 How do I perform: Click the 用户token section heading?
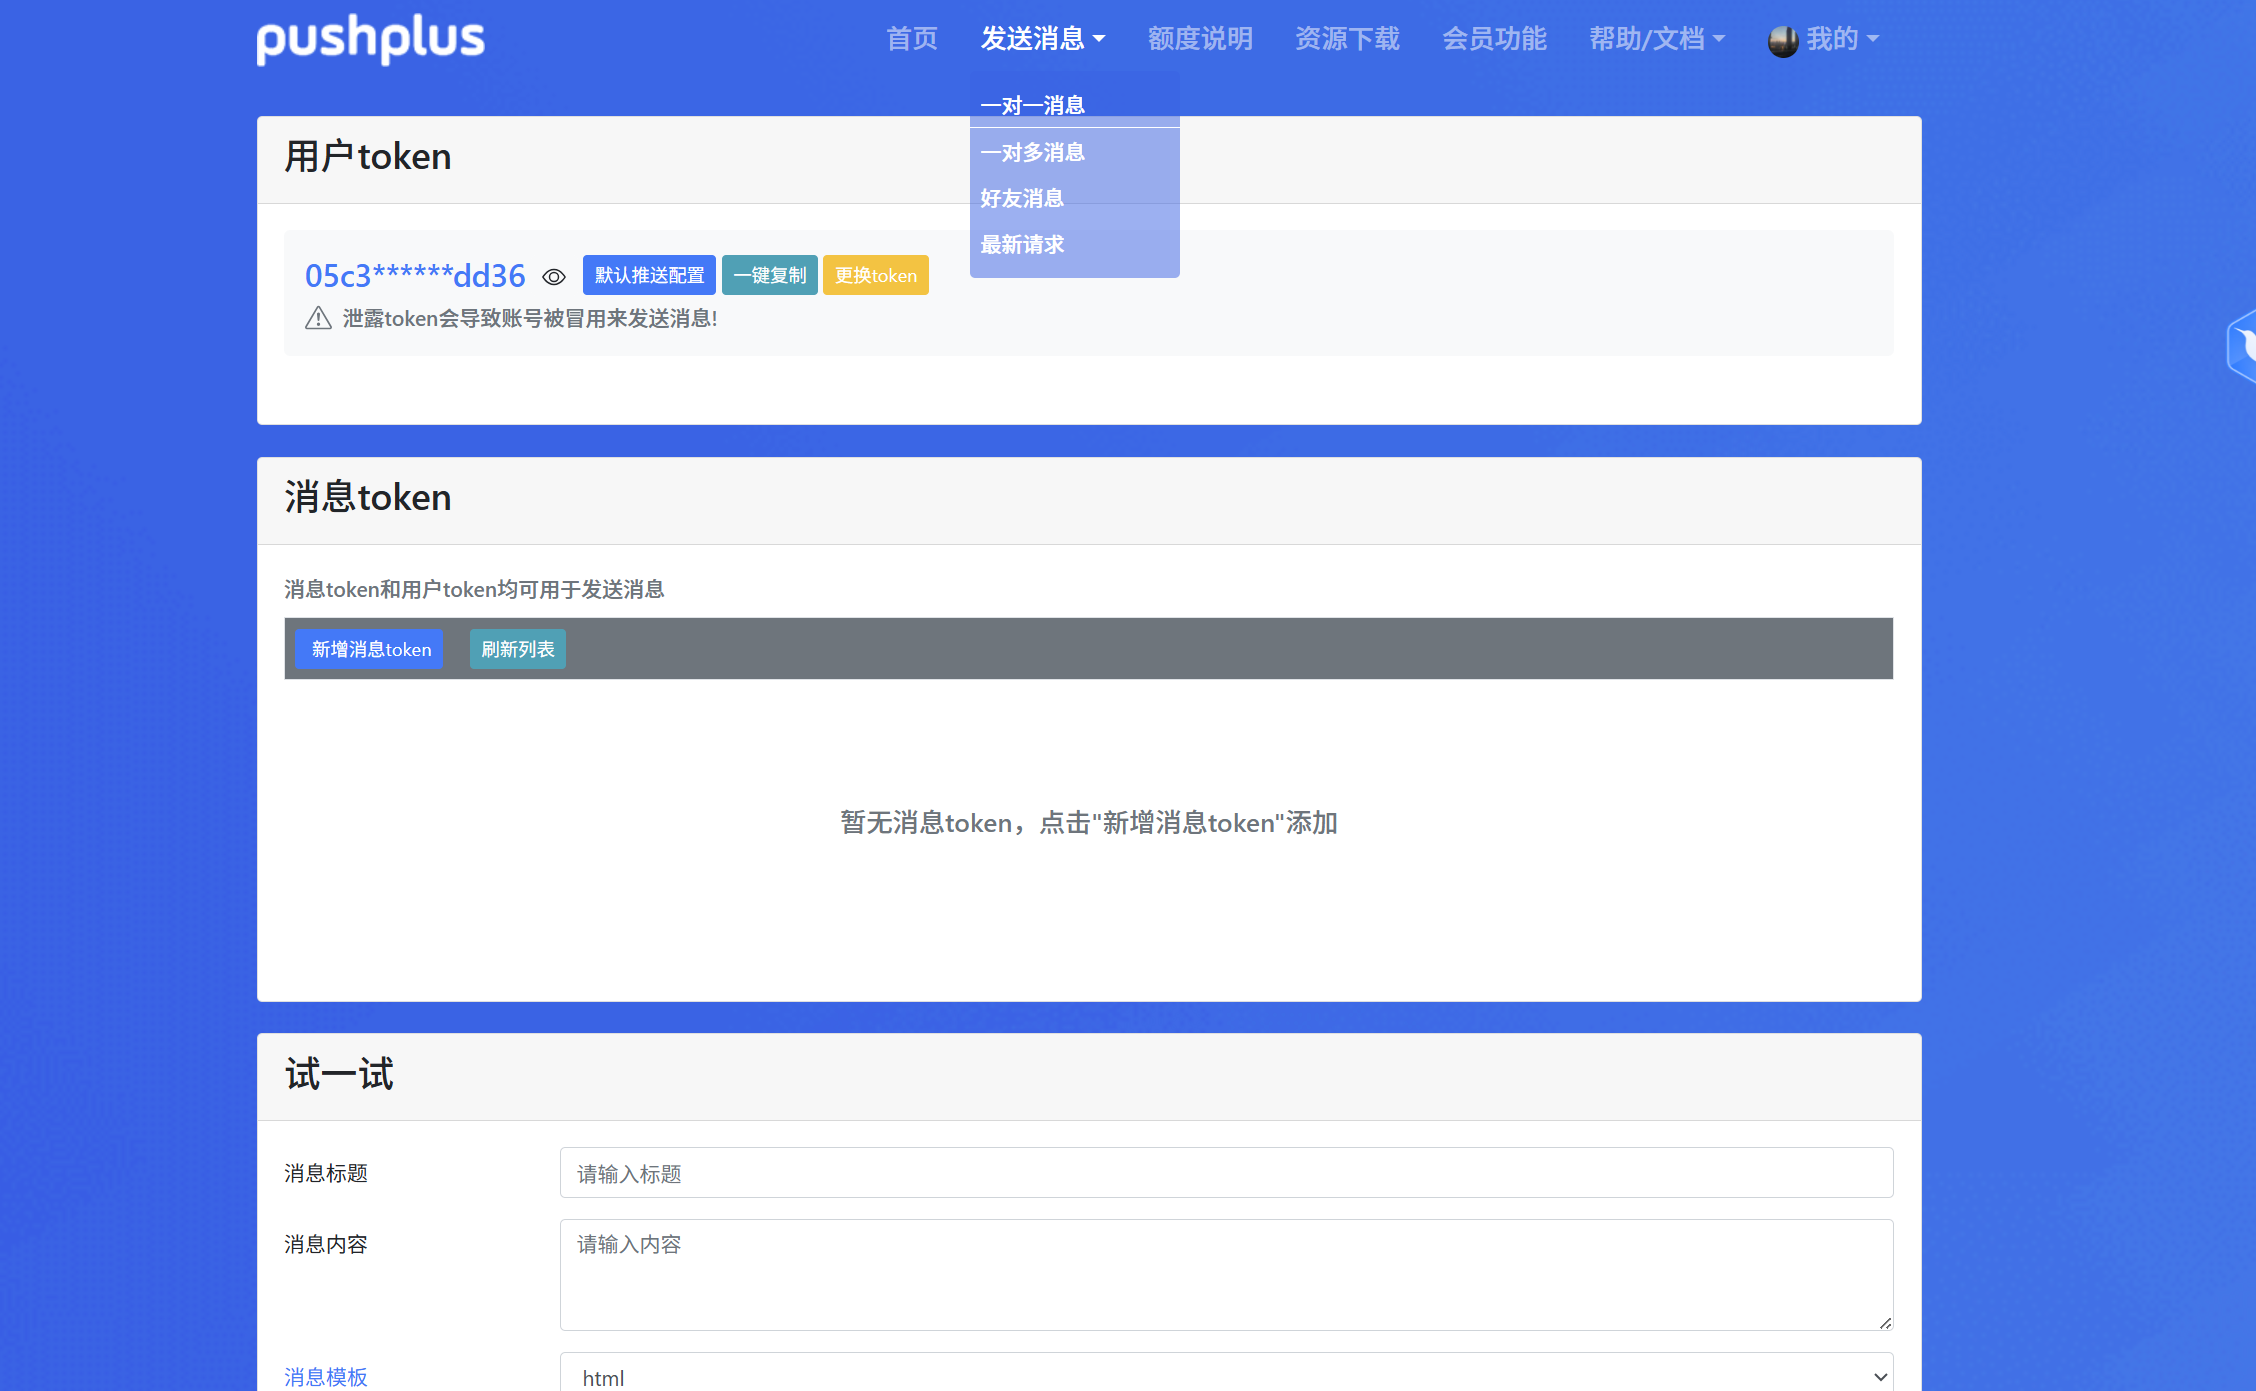(368, 157)
